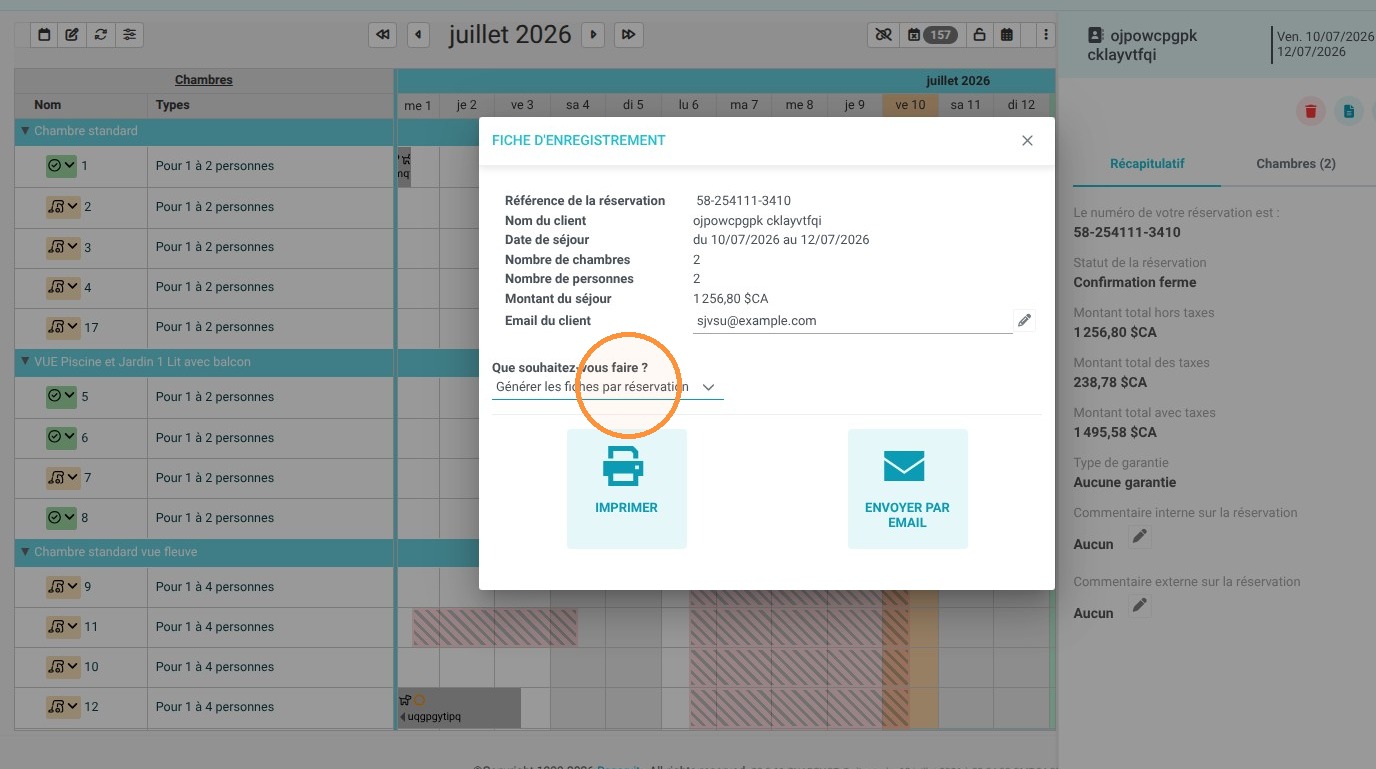Click the broken-link icon in the toolbar
This screenshot has height=769, width=1376.
click(x=883, y=35)
